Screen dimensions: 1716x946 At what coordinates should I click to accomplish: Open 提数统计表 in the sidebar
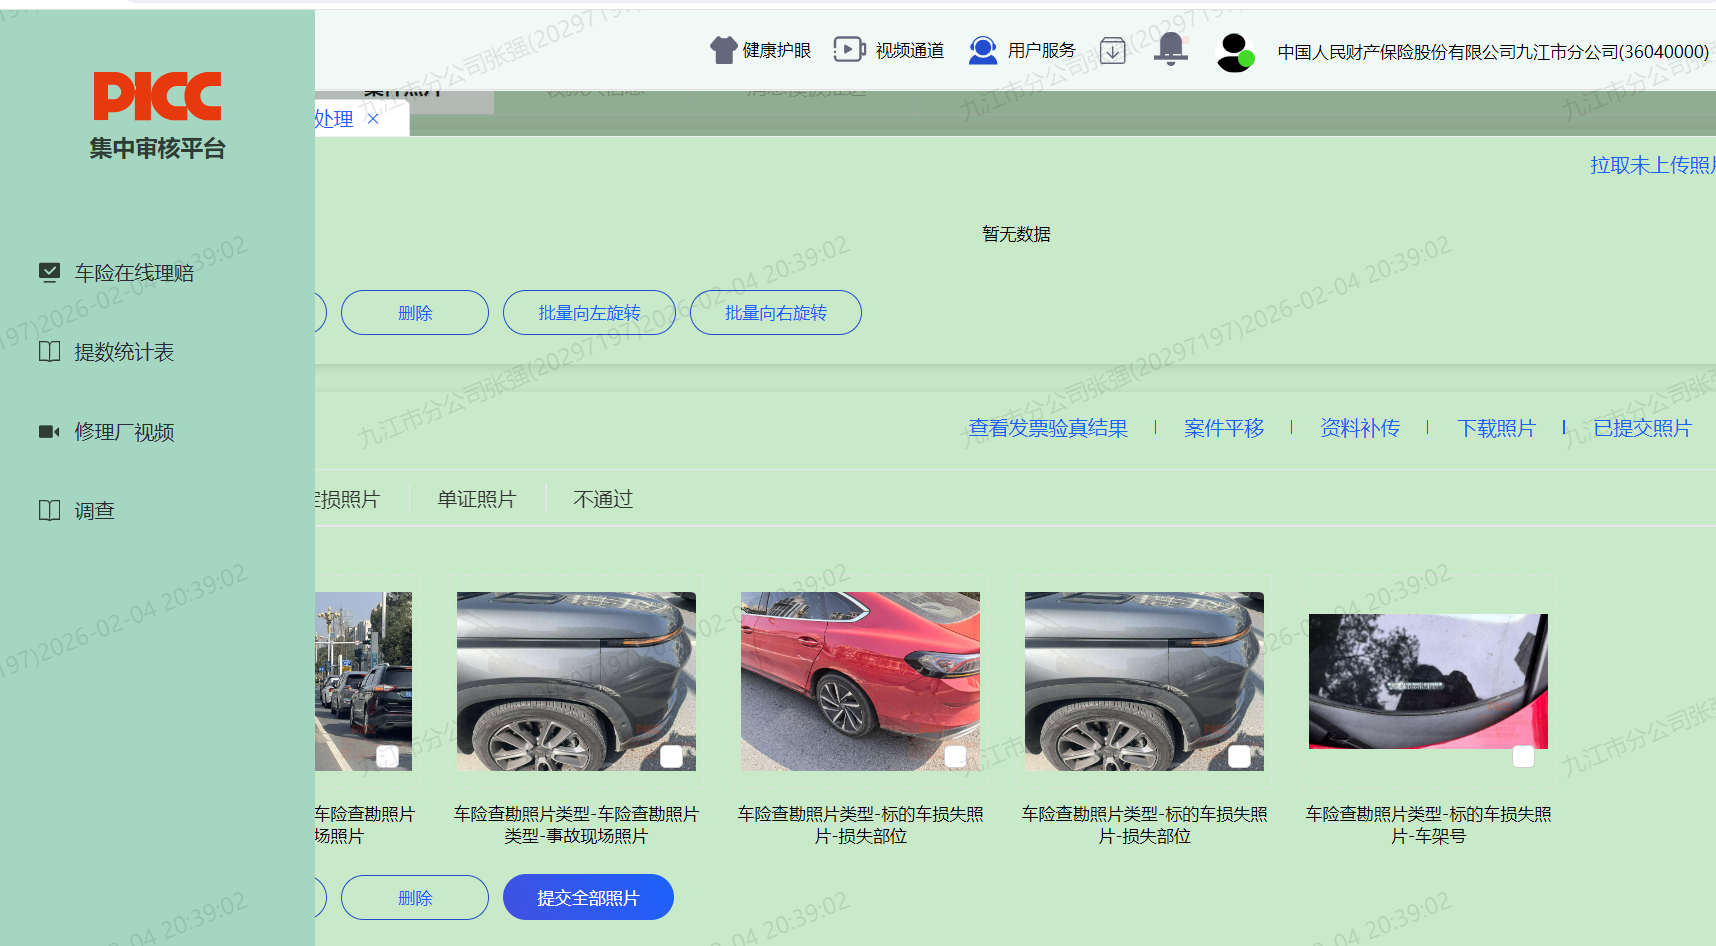pyautogui.click(x=124, y=352)
